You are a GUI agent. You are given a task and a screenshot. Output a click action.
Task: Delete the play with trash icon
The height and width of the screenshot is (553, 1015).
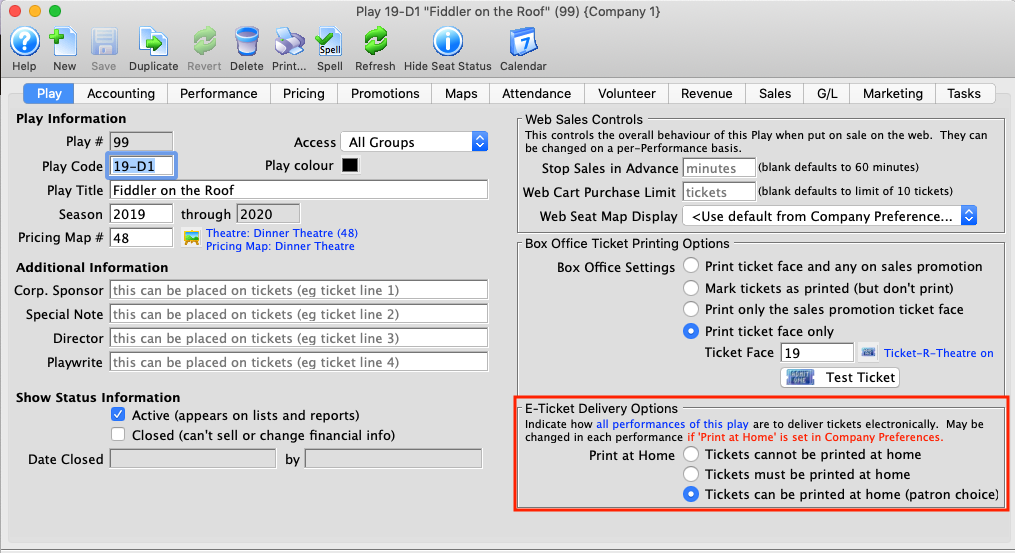pyautogui.click(x=247, y=42)
